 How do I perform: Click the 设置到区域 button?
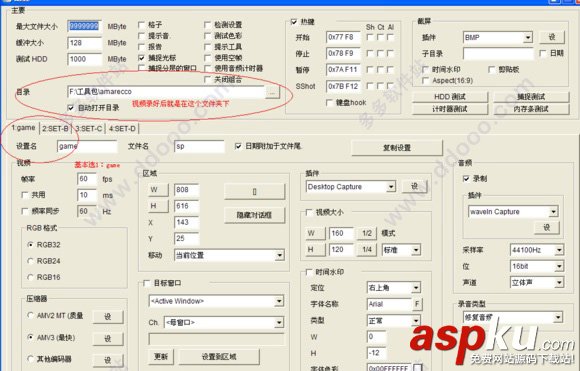tap(219, 357)
